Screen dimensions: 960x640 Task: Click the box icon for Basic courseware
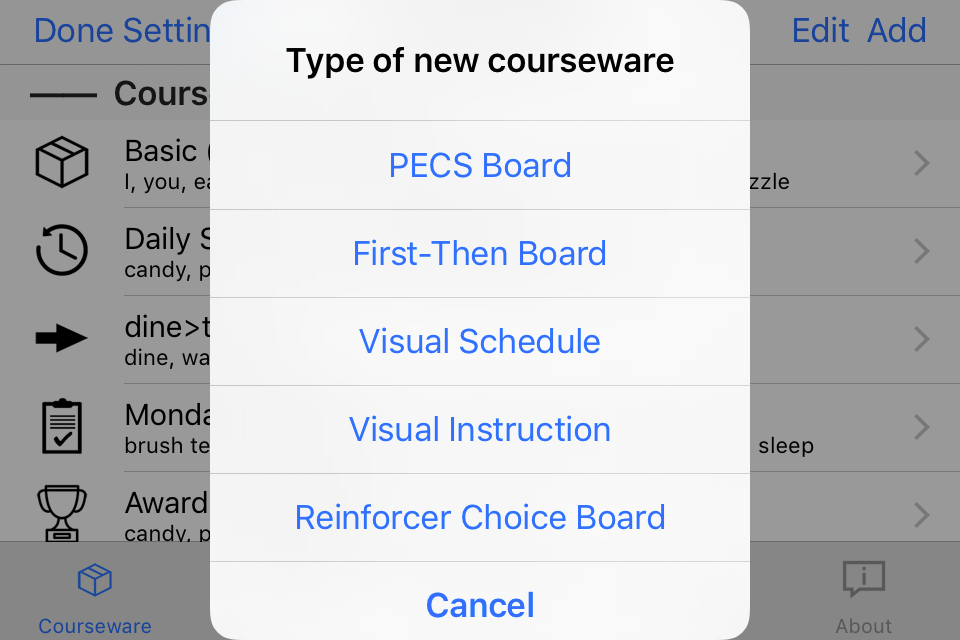tap(62, 162)
